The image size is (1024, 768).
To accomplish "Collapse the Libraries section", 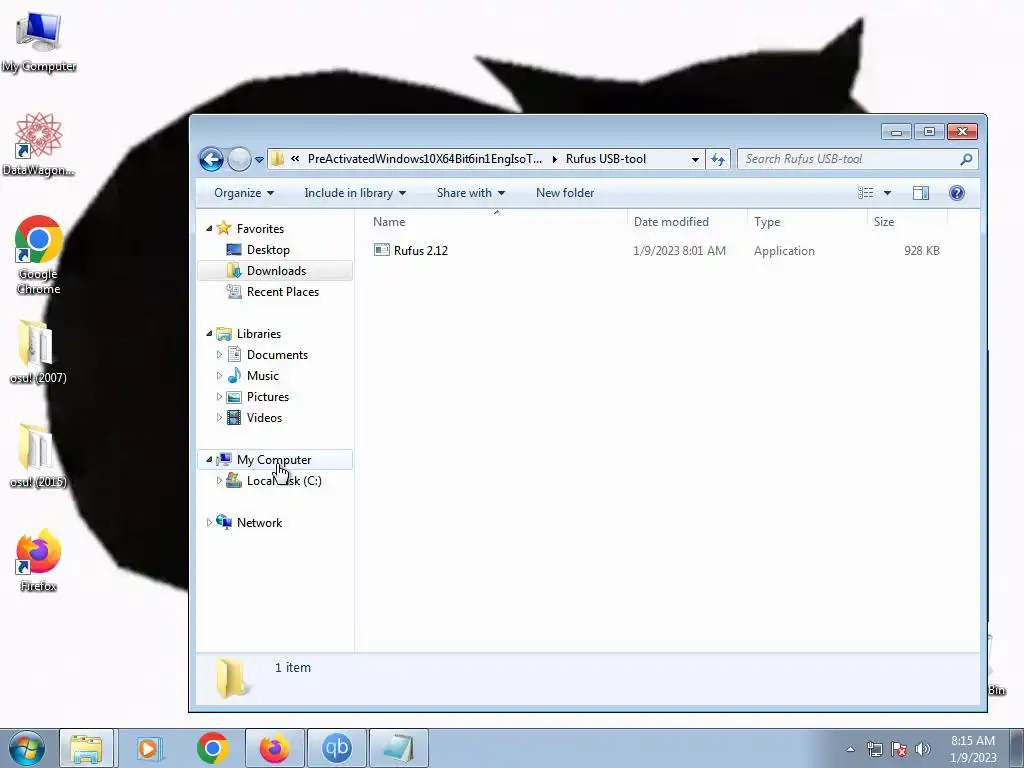I will pyautogui.click(x=209, y=333).
